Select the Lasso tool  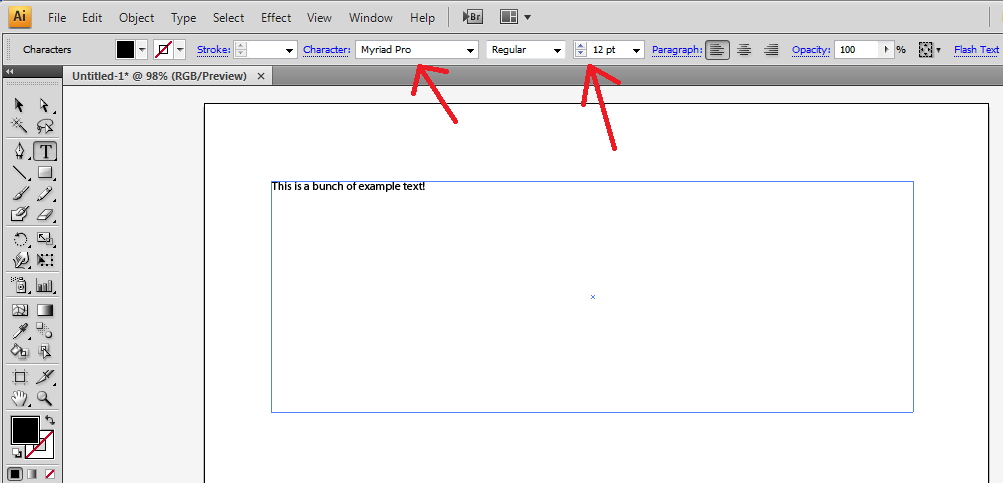(x=45, y=125)
